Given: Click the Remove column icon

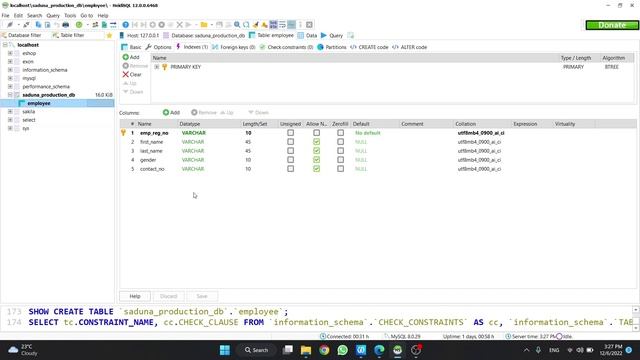Looking at the screenshot, I should pos(194,112).
